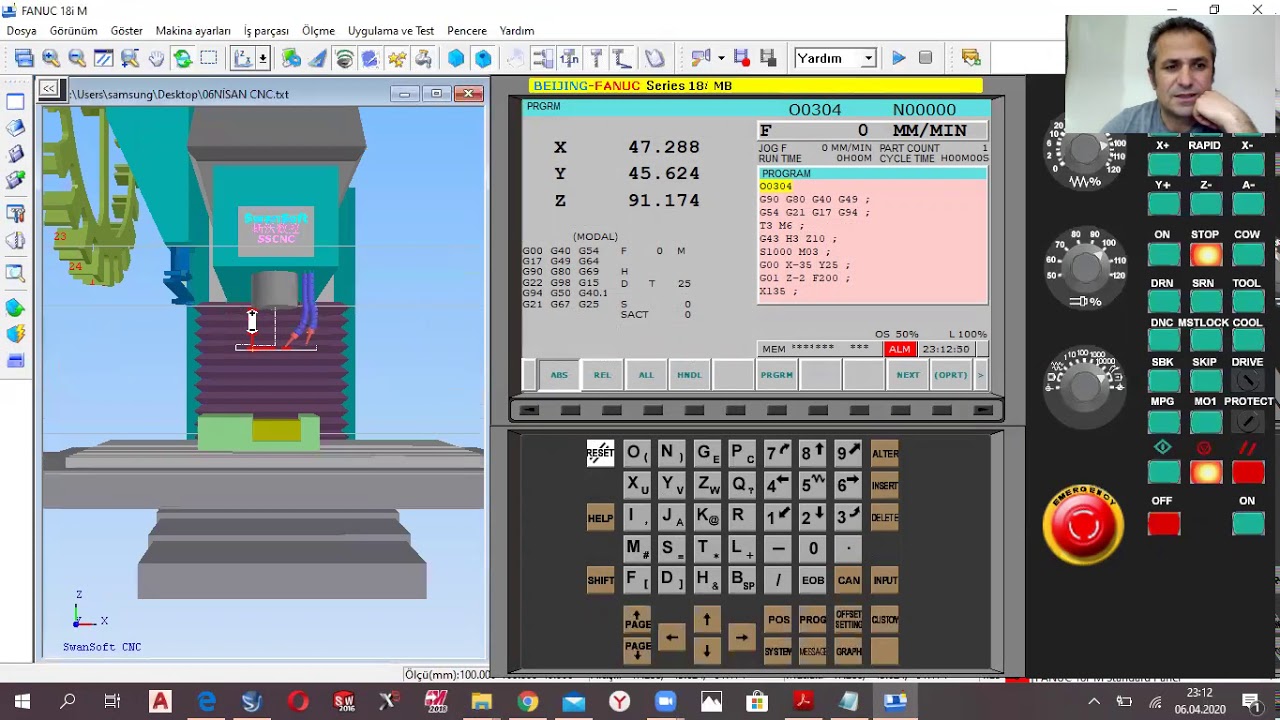Open the Windows Start menu
The height and width of the screenshot is (720, 1280).
tap(22, 701)
